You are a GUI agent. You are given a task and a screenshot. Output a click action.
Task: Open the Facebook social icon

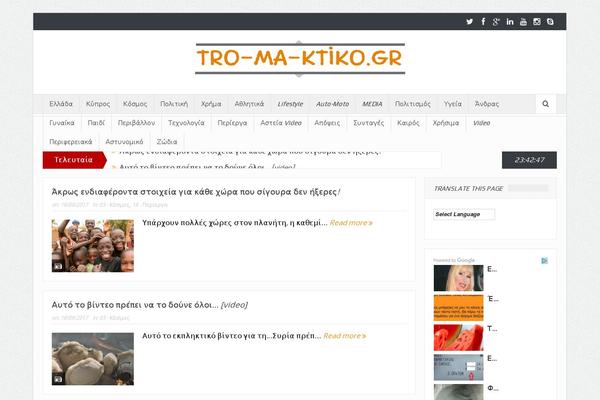point(483,22)
